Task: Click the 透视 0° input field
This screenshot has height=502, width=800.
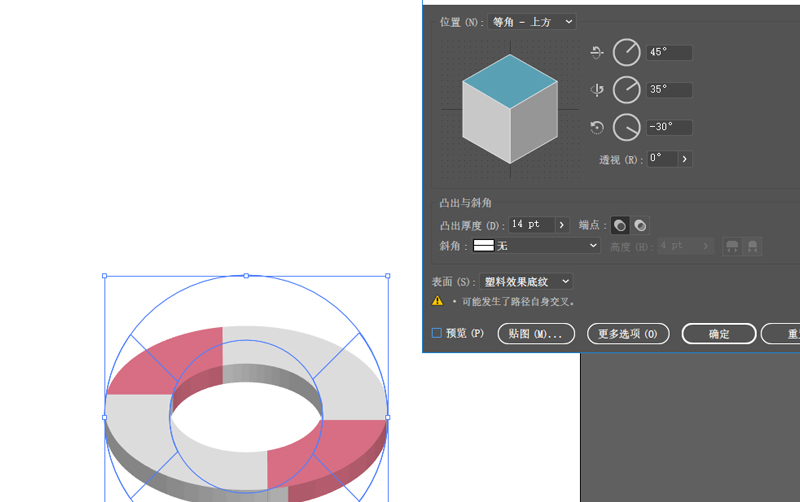Action: 662,159
